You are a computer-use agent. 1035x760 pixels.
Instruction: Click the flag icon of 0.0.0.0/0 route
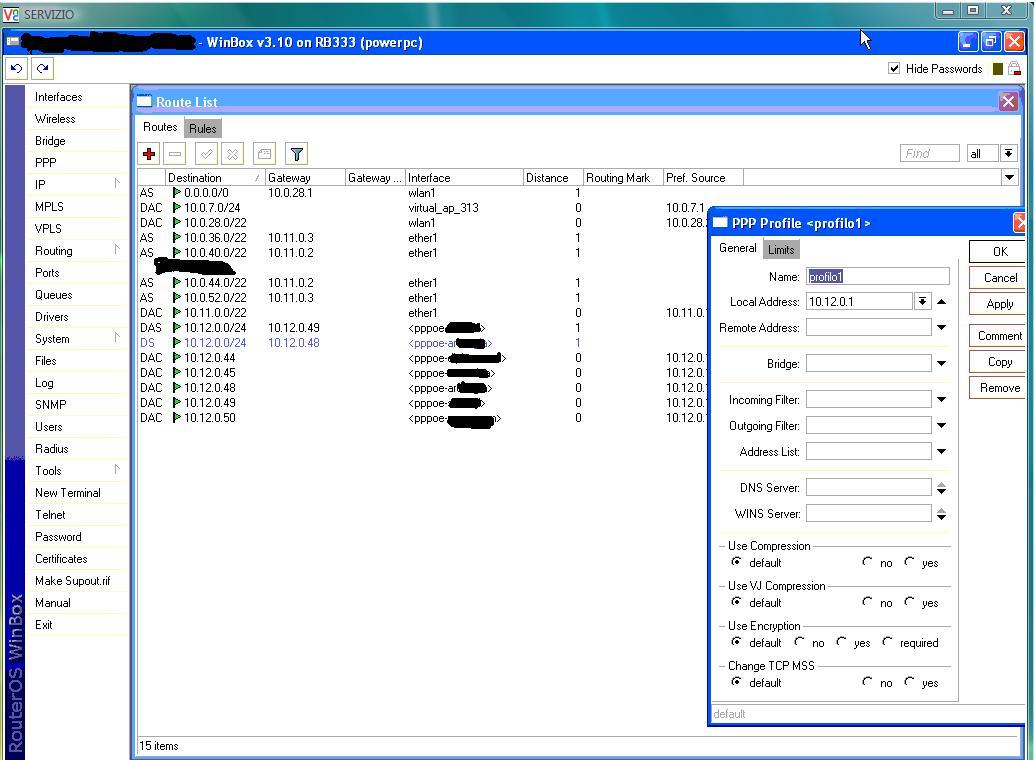click(176, 193)
